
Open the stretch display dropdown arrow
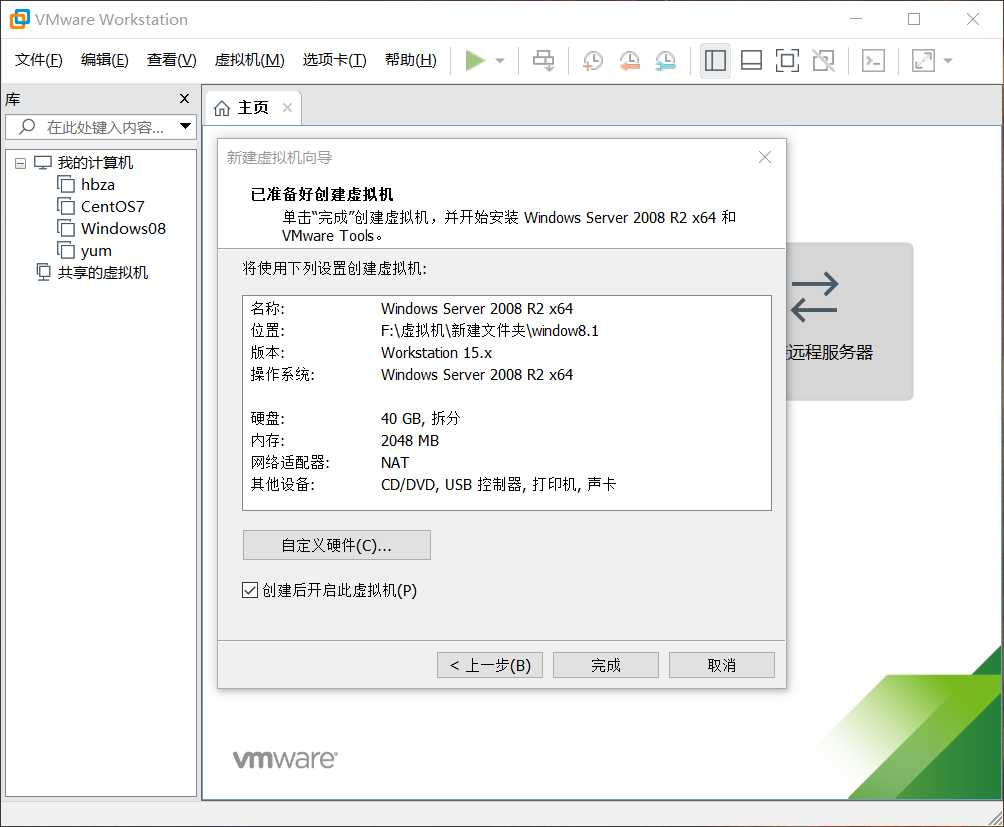pos(948,61)
